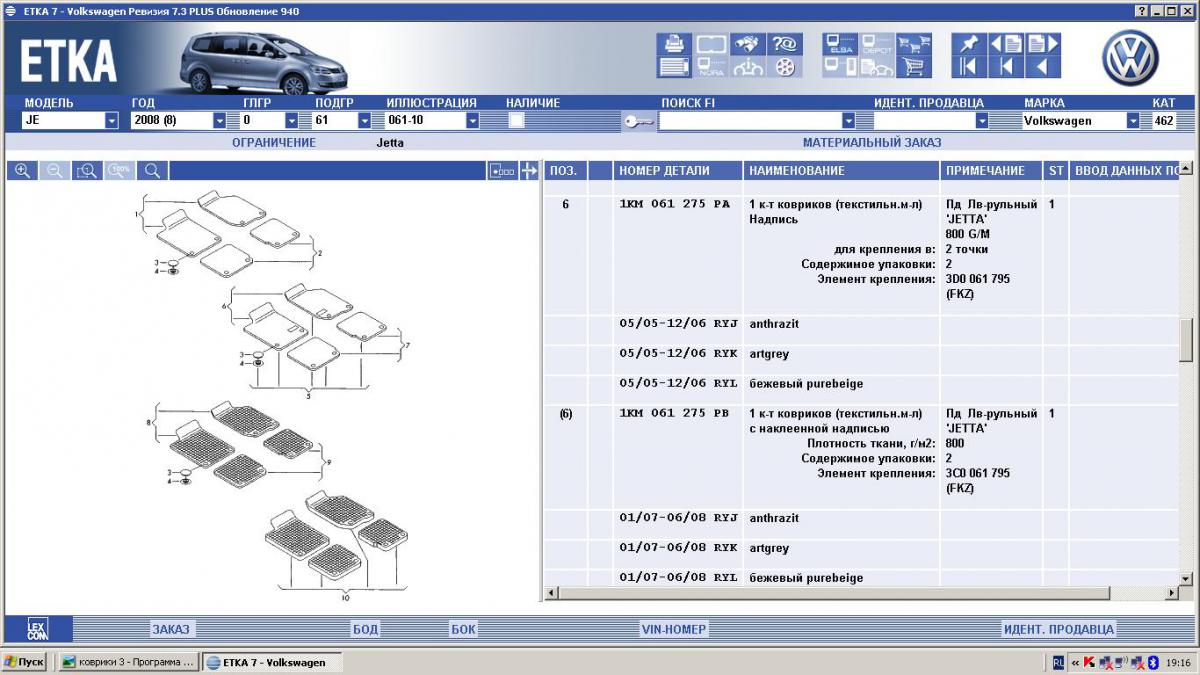
Task: Click the position dots layout icon
Action: 503,171
